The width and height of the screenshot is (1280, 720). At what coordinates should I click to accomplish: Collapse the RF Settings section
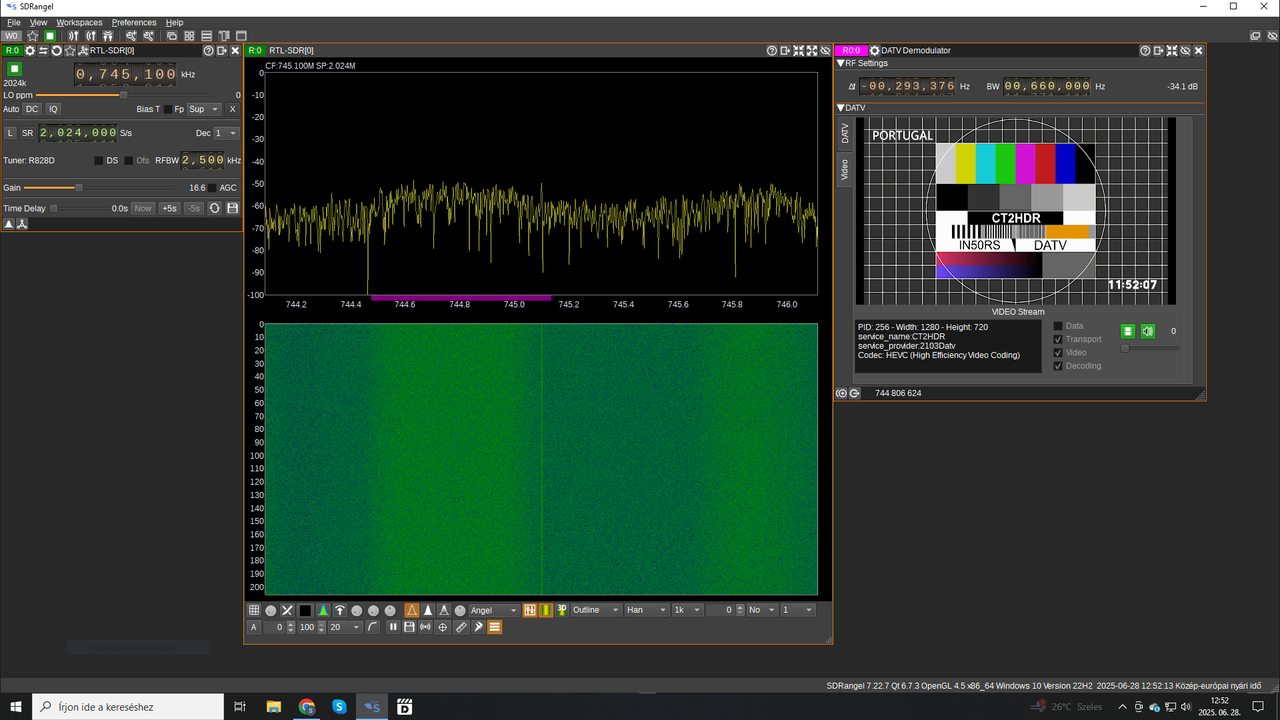tap(841, 63)
